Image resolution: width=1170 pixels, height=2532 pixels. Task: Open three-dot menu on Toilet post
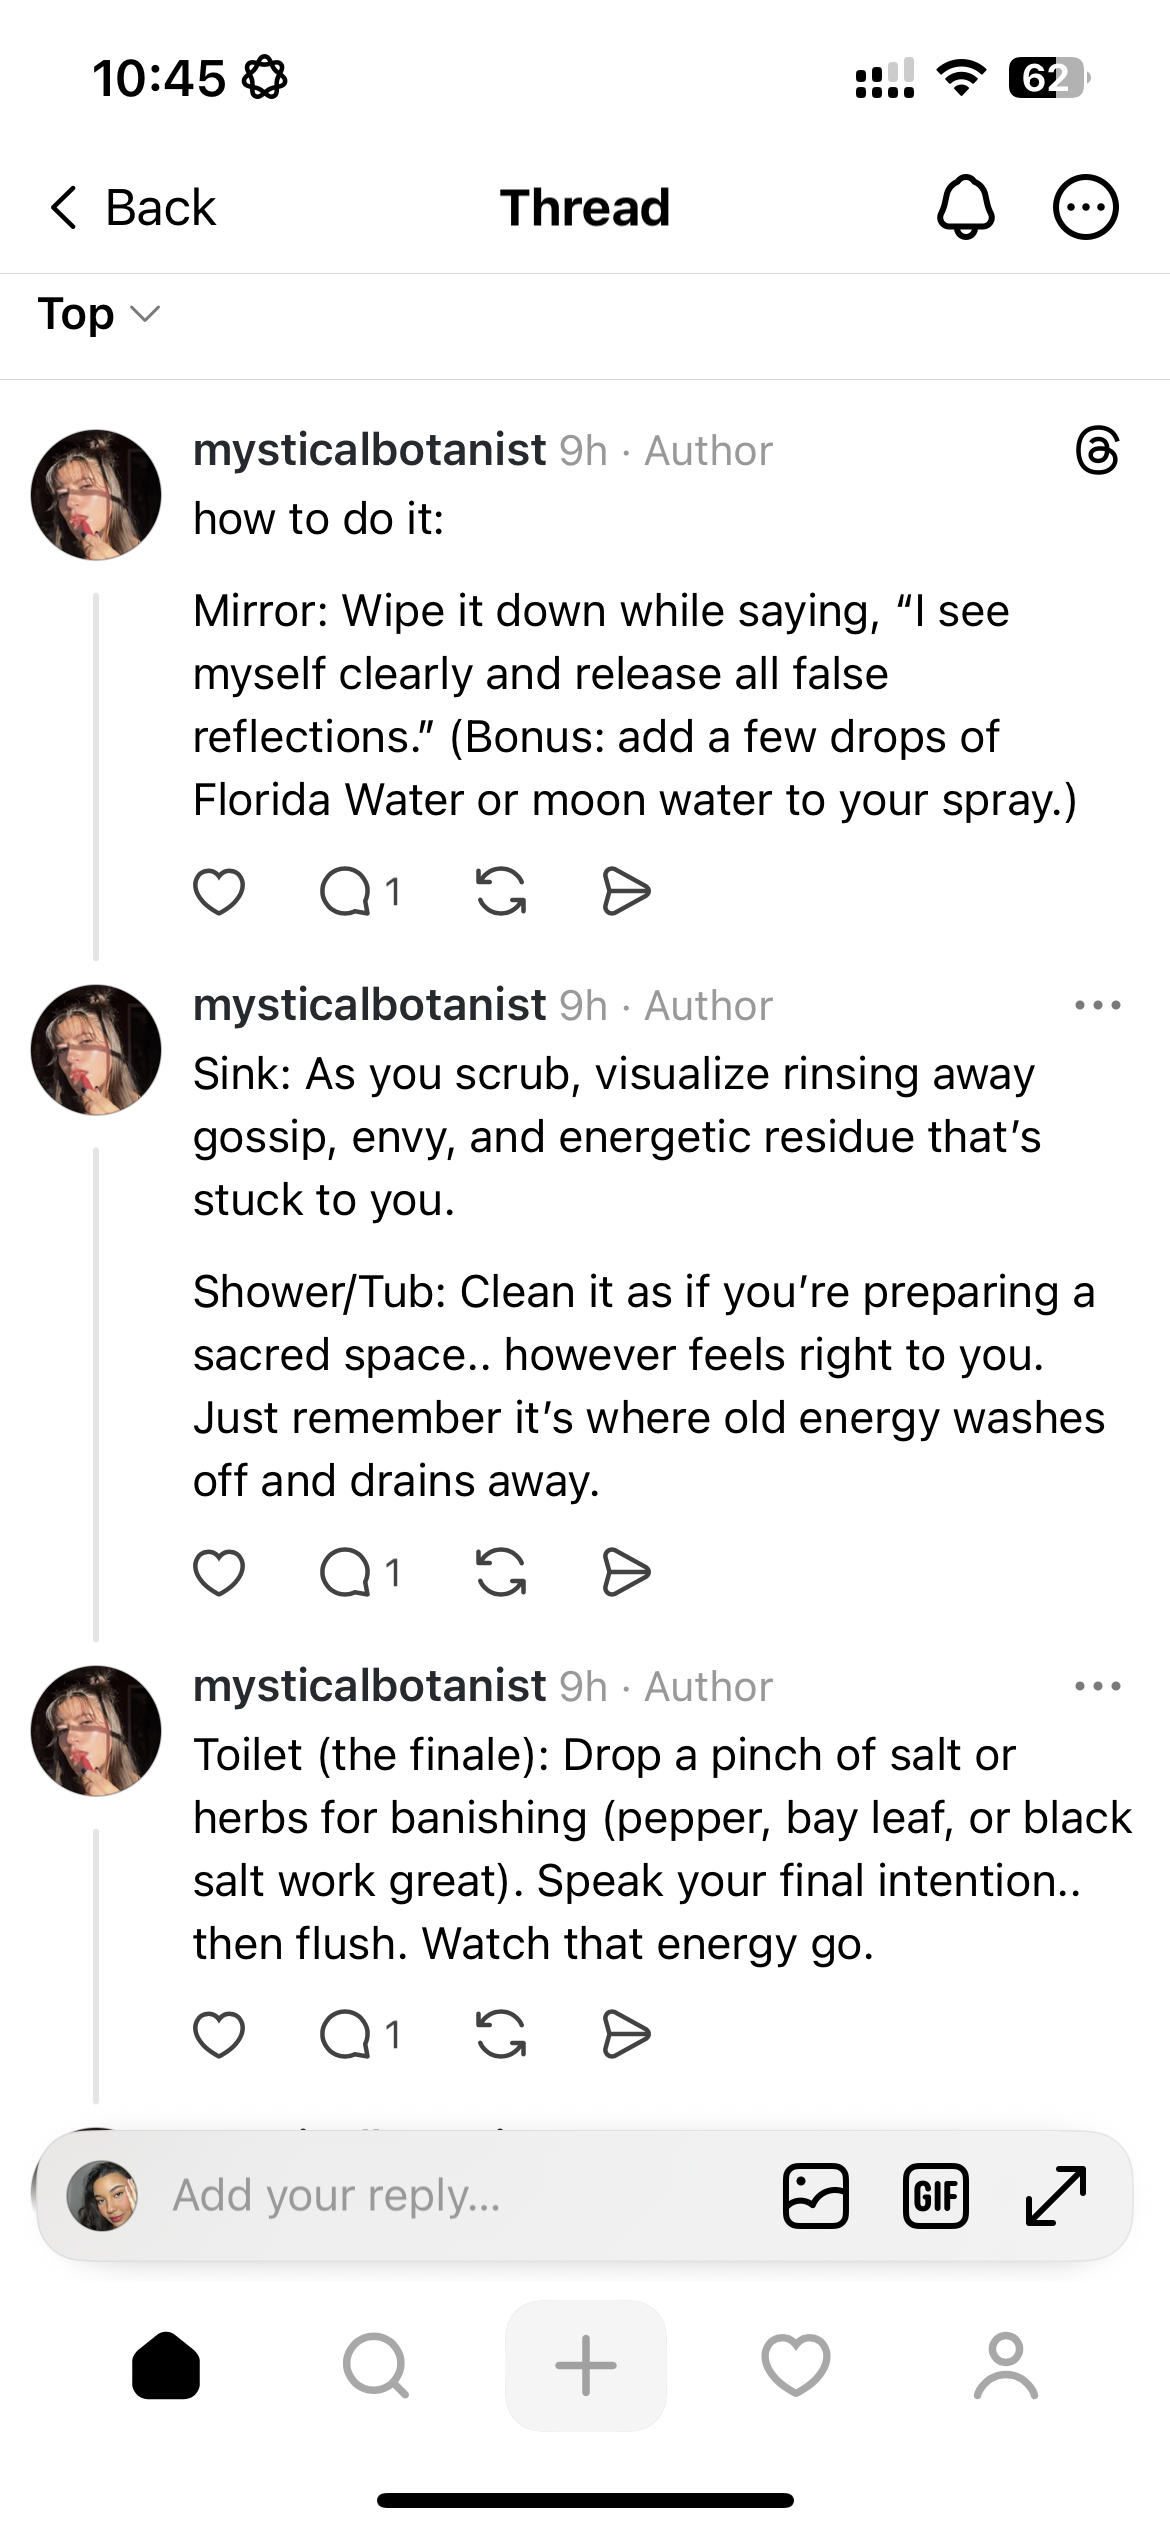(1097, 1686)
